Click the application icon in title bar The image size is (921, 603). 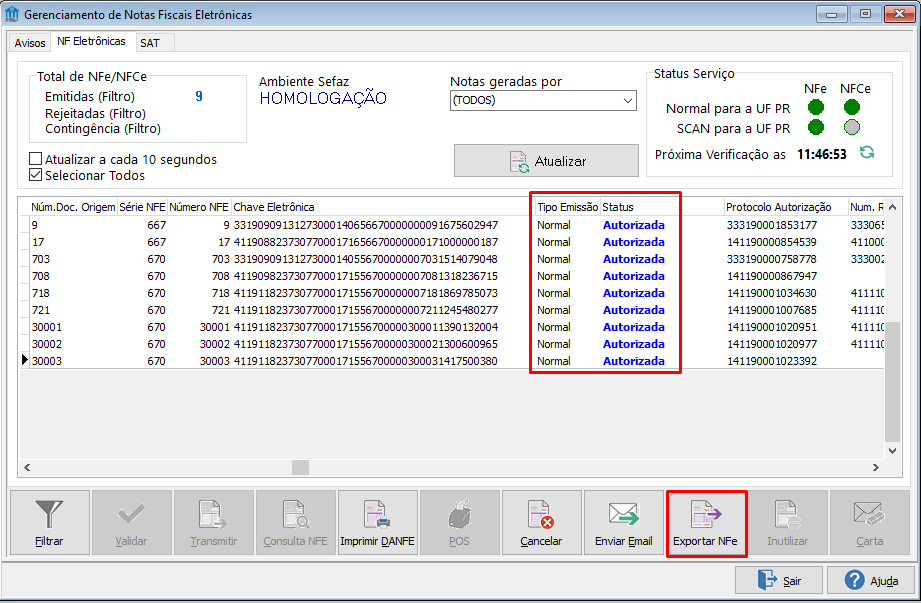point(12,14)
